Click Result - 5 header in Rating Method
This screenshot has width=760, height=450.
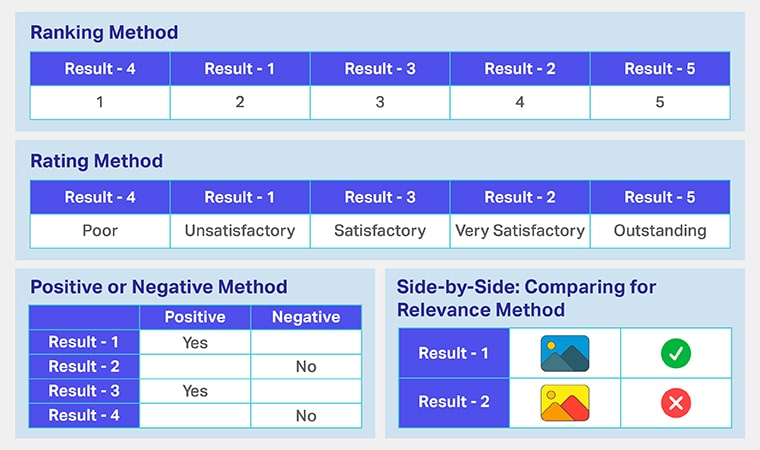click(660, 197)
